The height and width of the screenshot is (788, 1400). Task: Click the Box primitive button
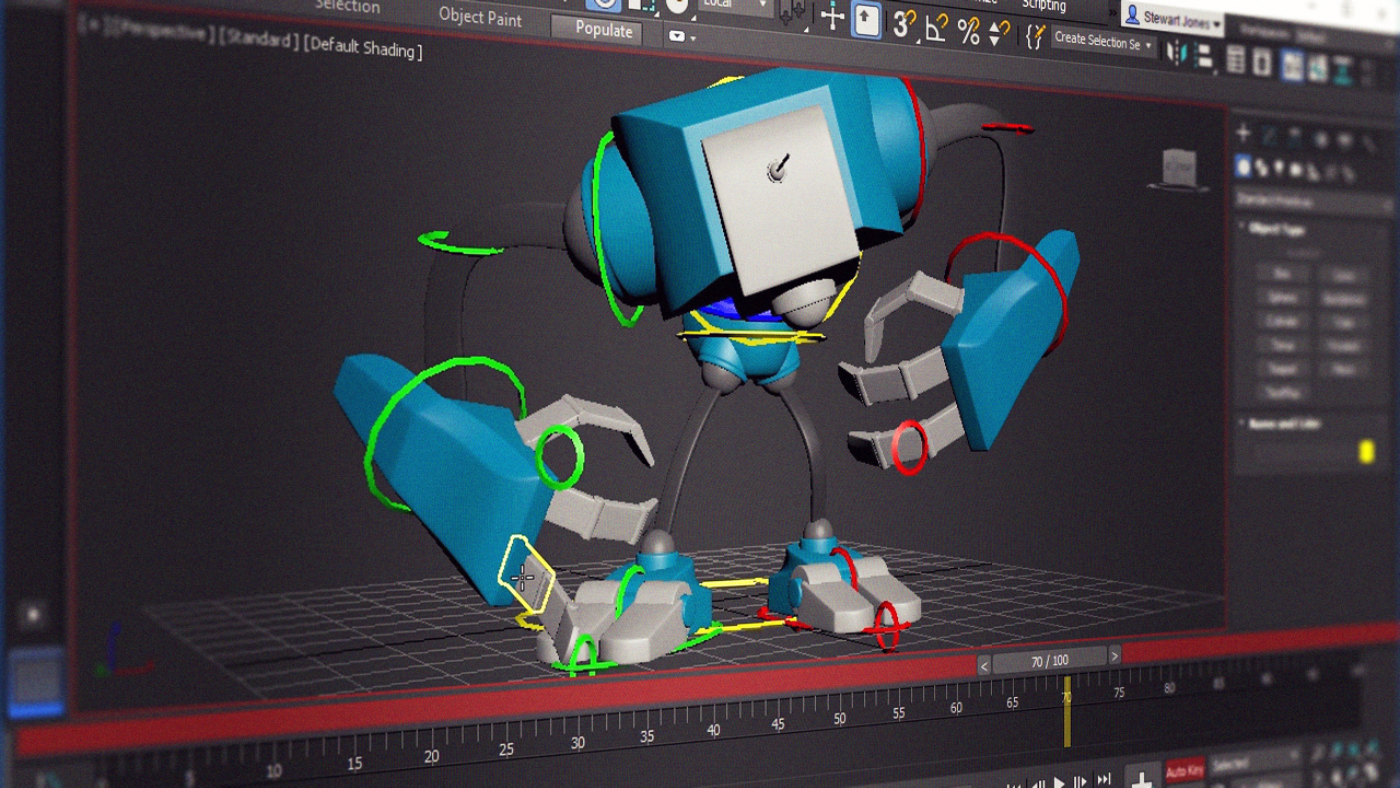click(x=1282, y=274)
